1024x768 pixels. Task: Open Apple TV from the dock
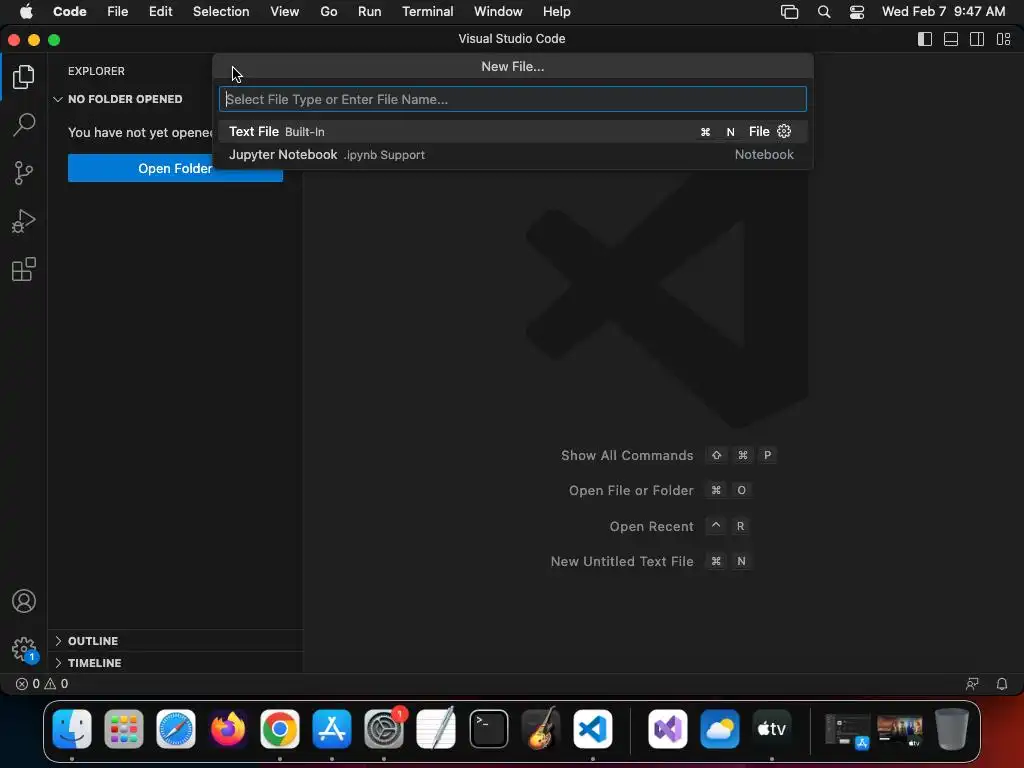point(771,729)
